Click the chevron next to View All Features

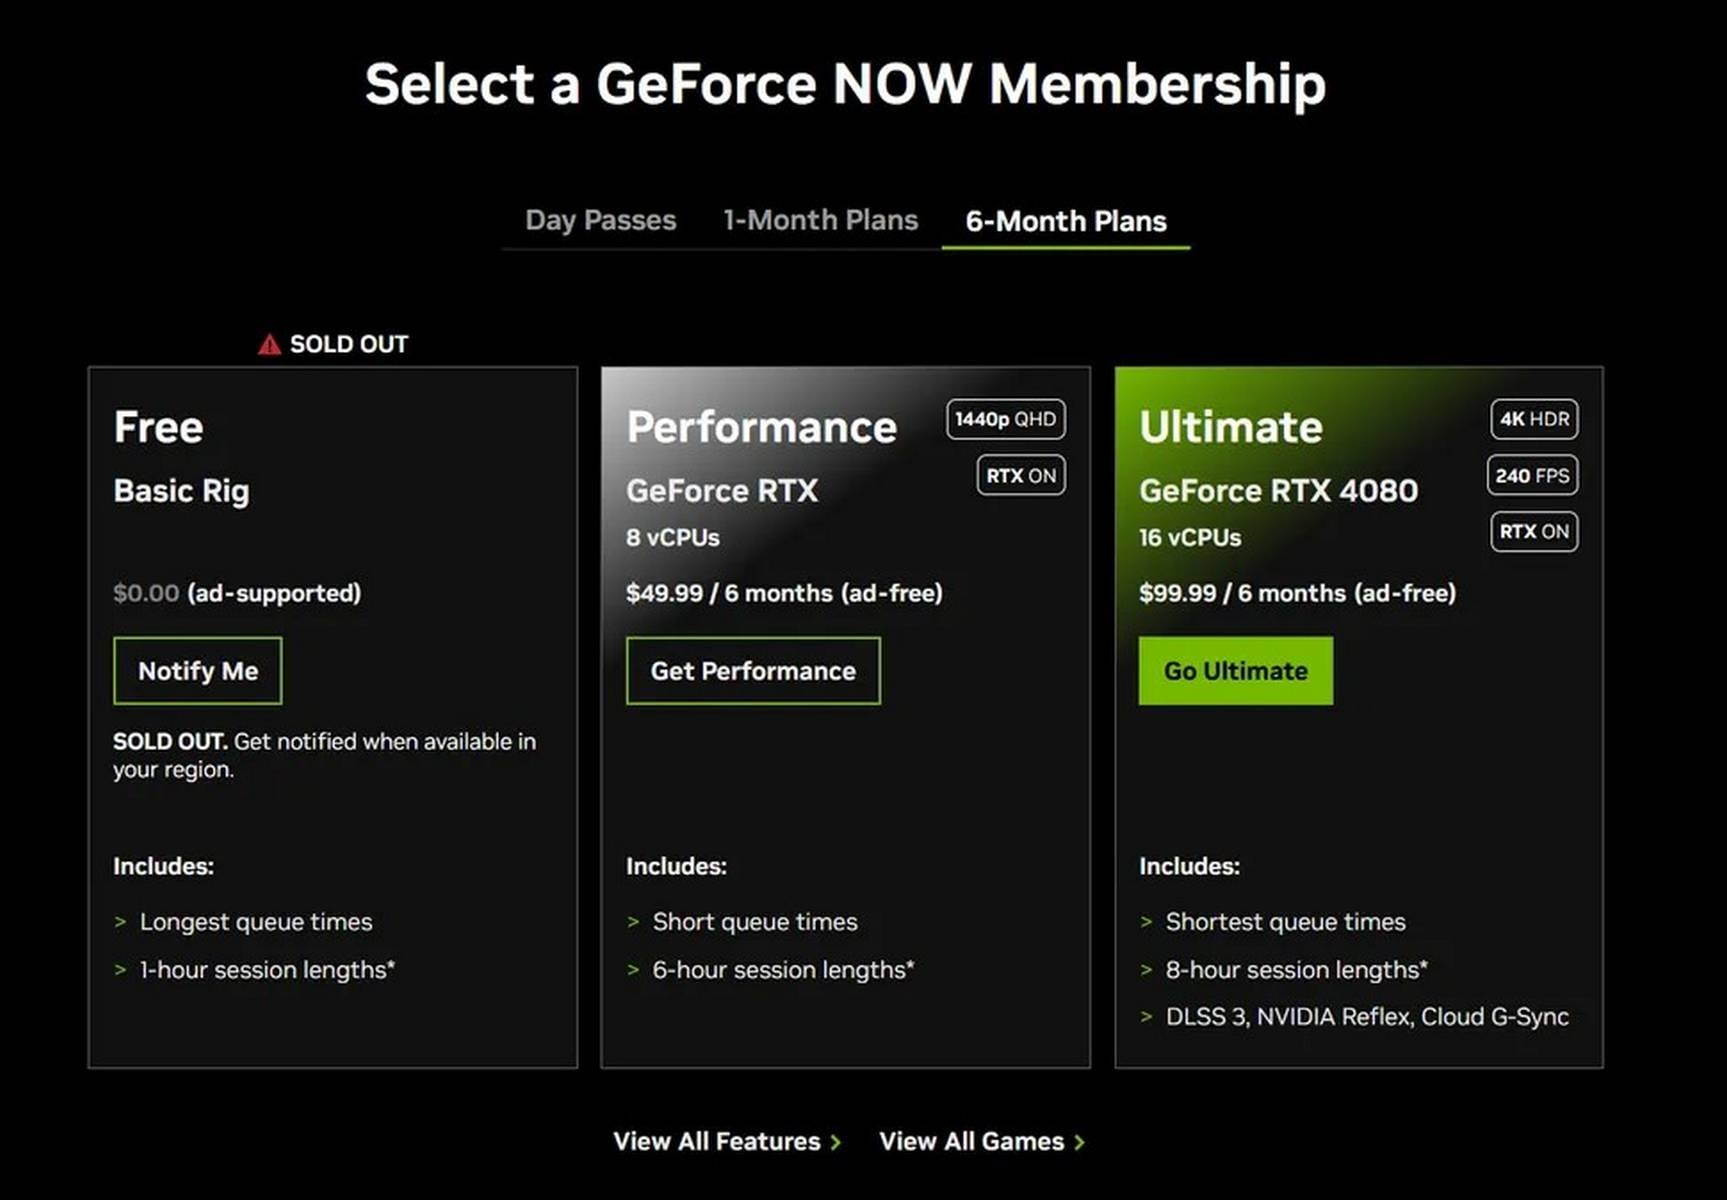836,1141
